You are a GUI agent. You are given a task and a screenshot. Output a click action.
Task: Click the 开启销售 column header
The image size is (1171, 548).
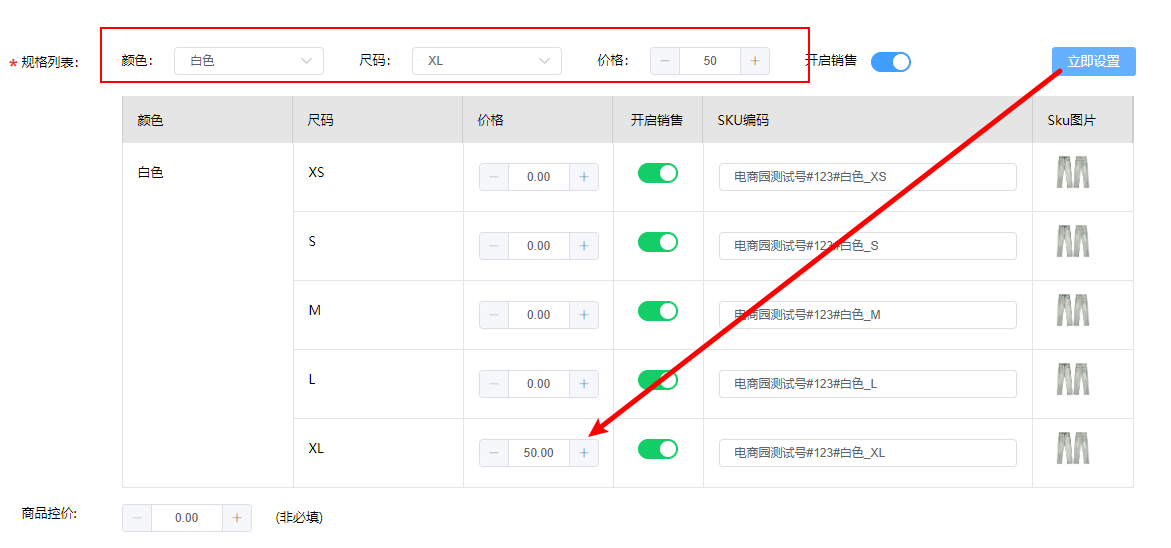click(657, 120)
